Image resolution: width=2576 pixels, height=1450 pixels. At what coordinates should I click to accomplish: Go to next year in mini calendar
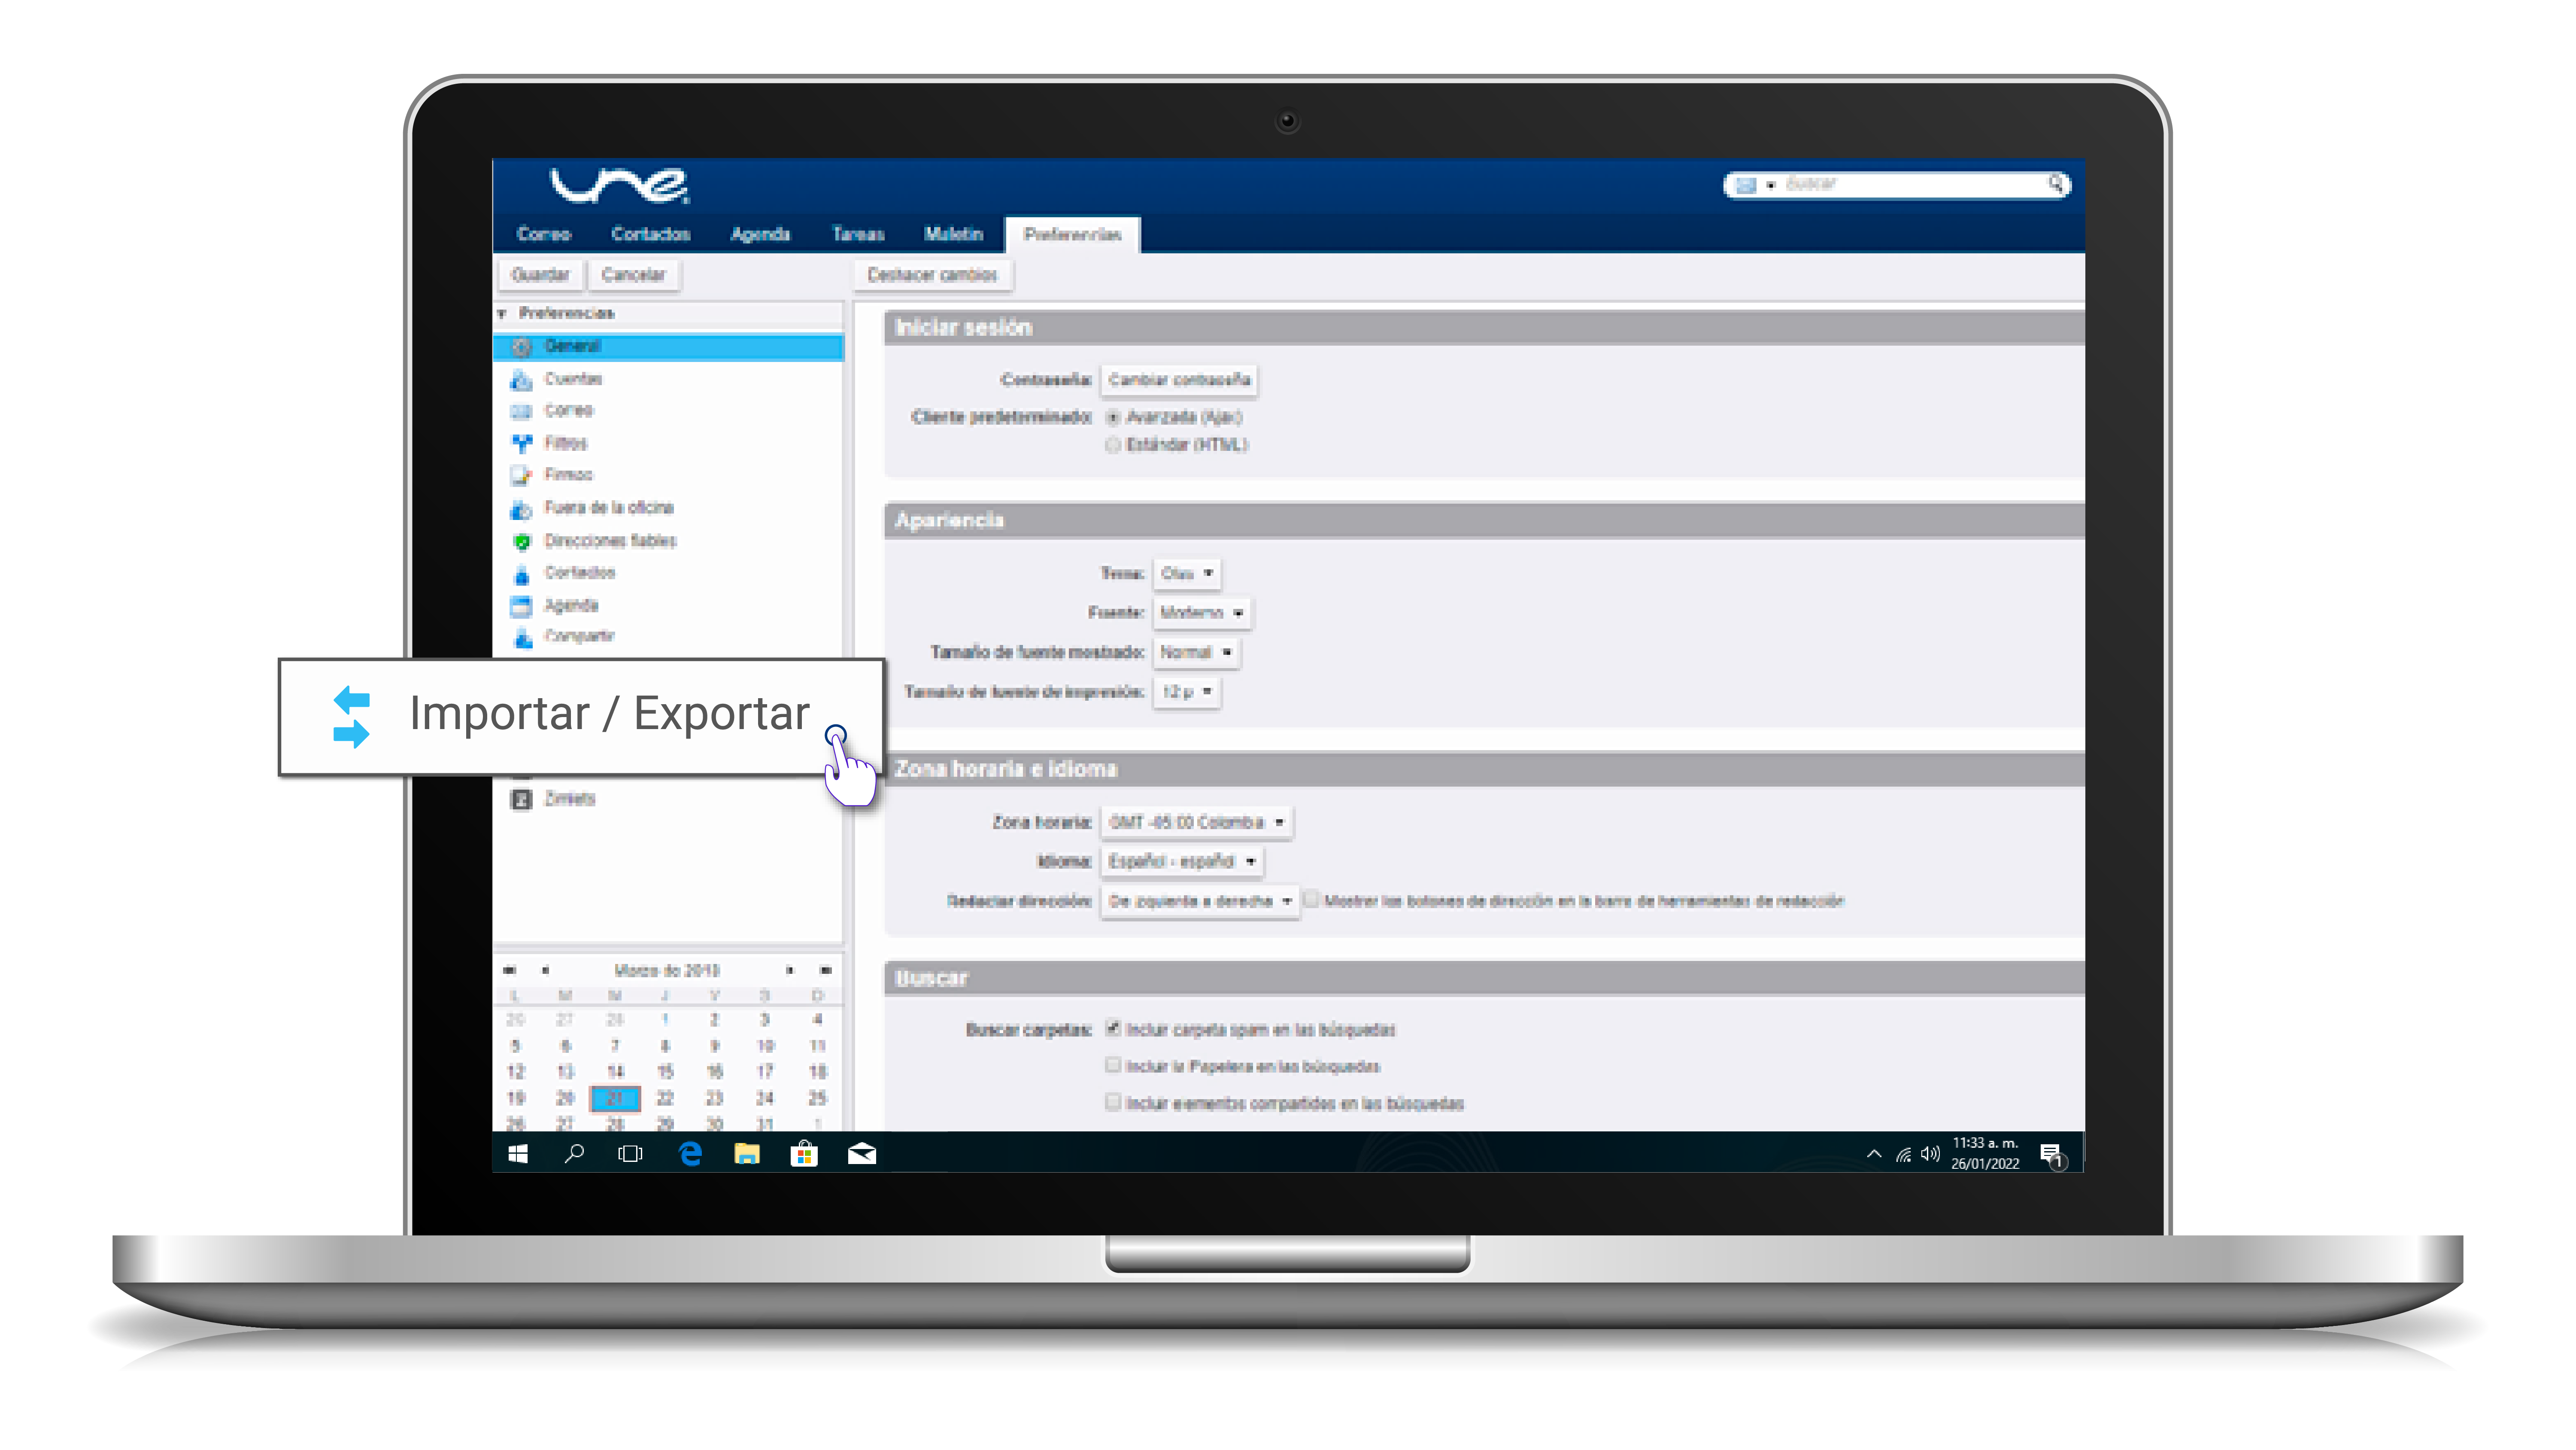[825, 971]
